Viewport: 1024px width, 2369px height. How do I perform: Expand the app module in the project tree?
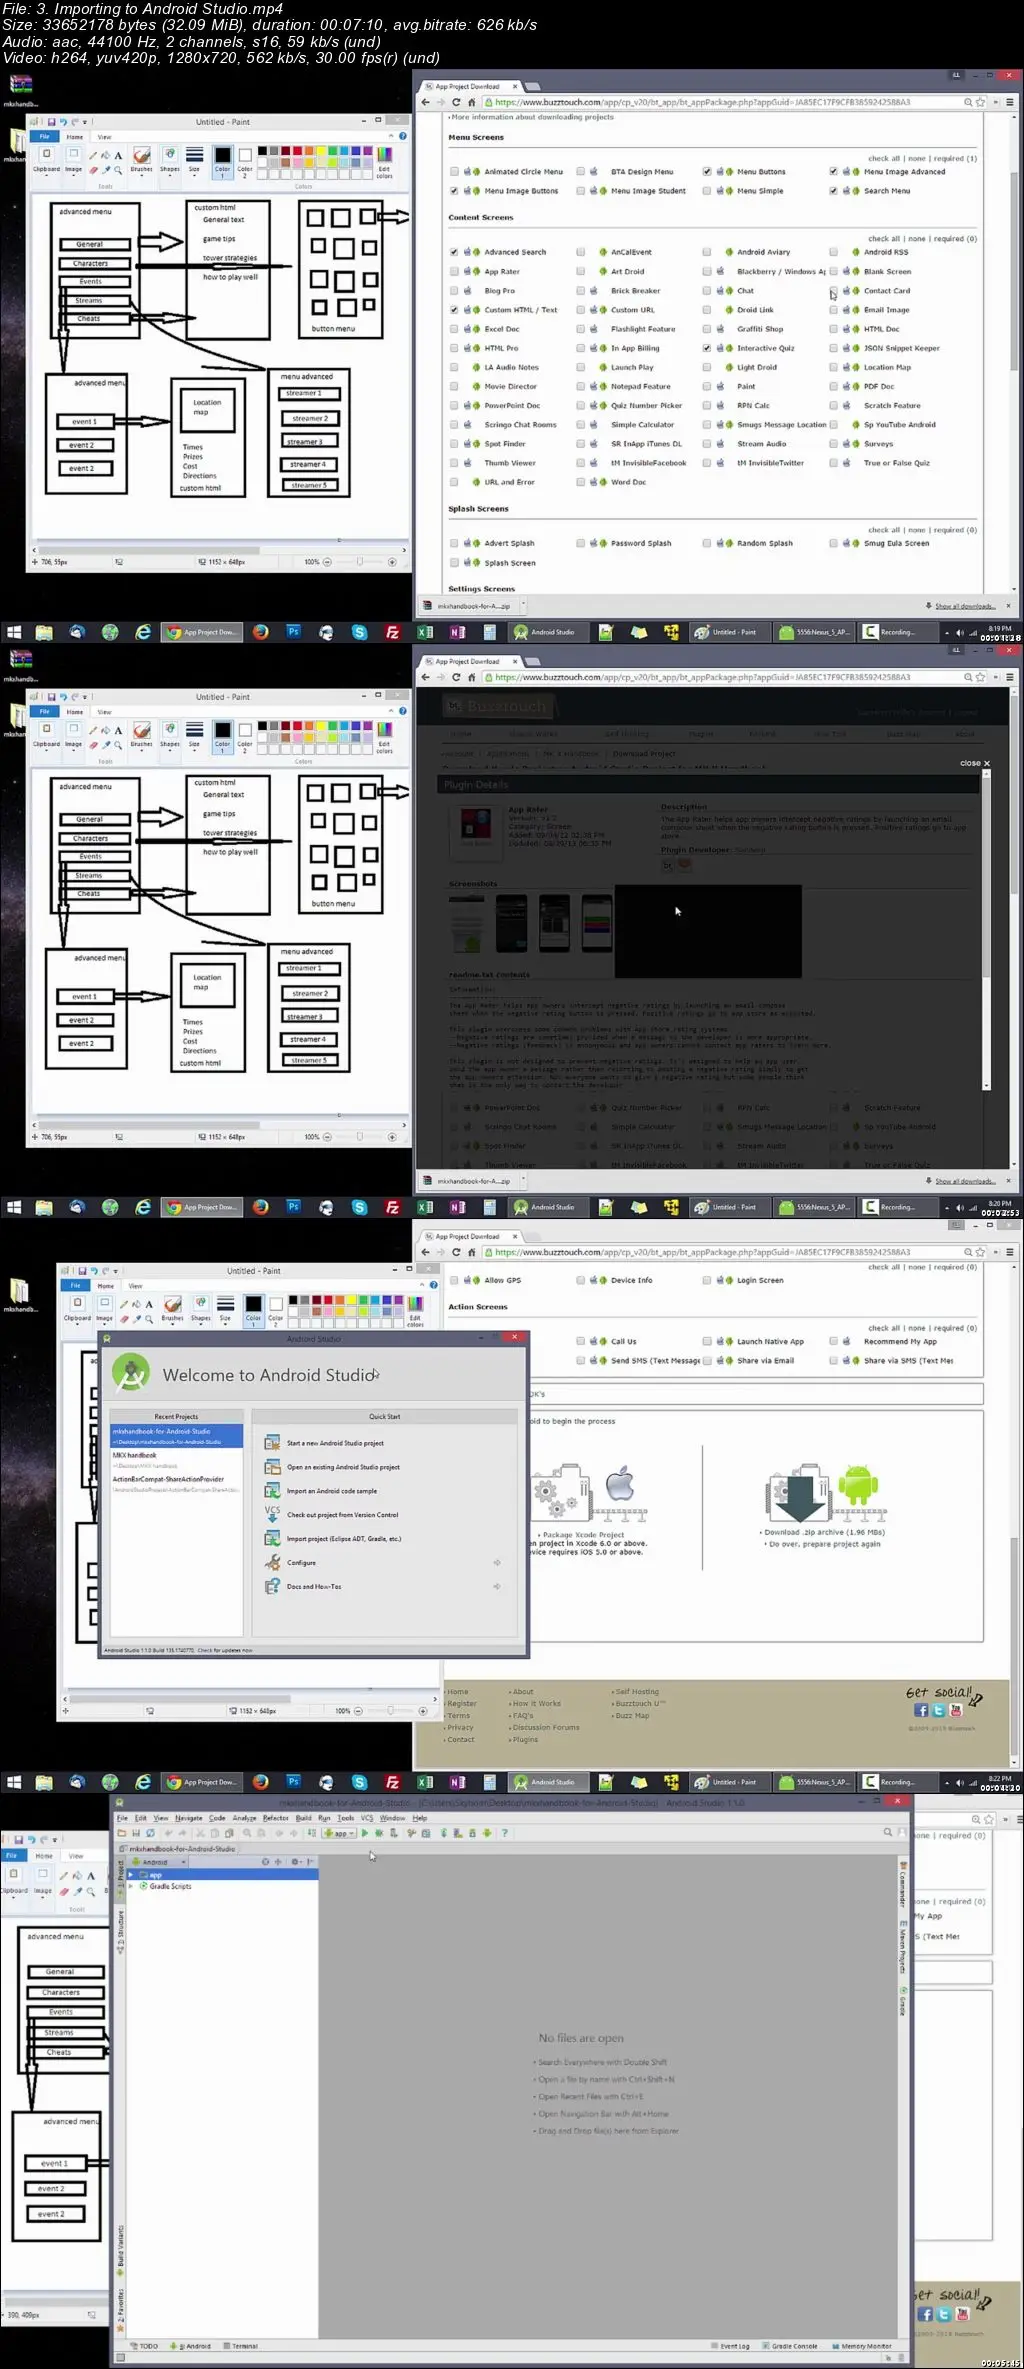tap(132, 1875)
